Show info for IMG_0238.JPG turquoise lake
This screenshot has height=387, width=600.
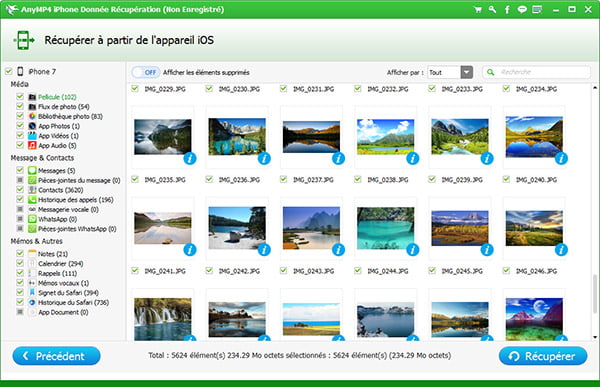point(412,250)
